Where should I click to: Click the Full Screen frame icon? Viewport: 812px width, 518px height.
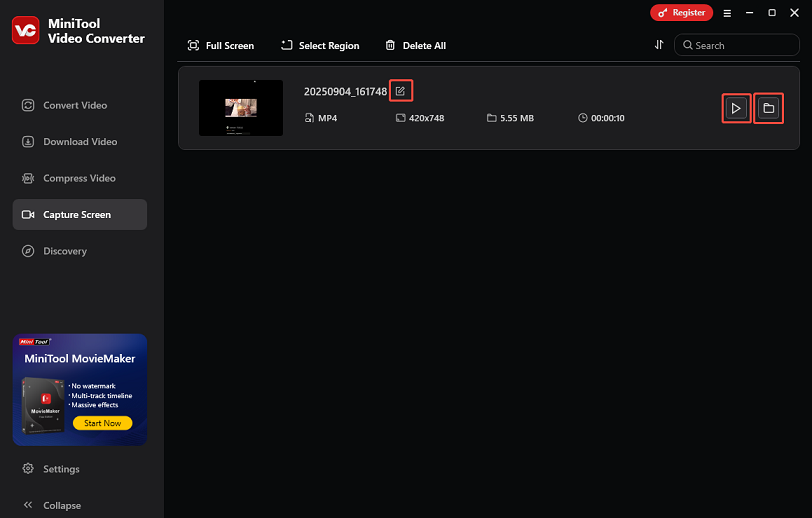(x=193, y=45)
